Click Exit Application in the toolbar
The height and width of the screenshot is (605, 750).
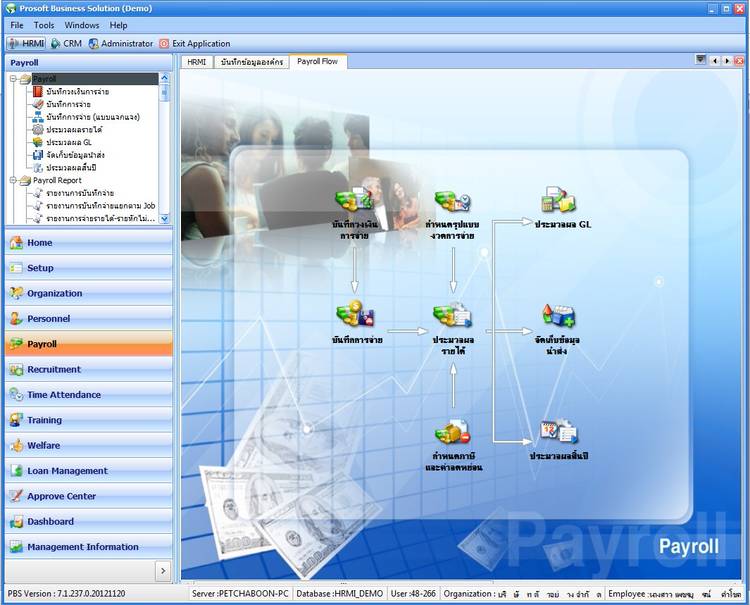(200, 44)
